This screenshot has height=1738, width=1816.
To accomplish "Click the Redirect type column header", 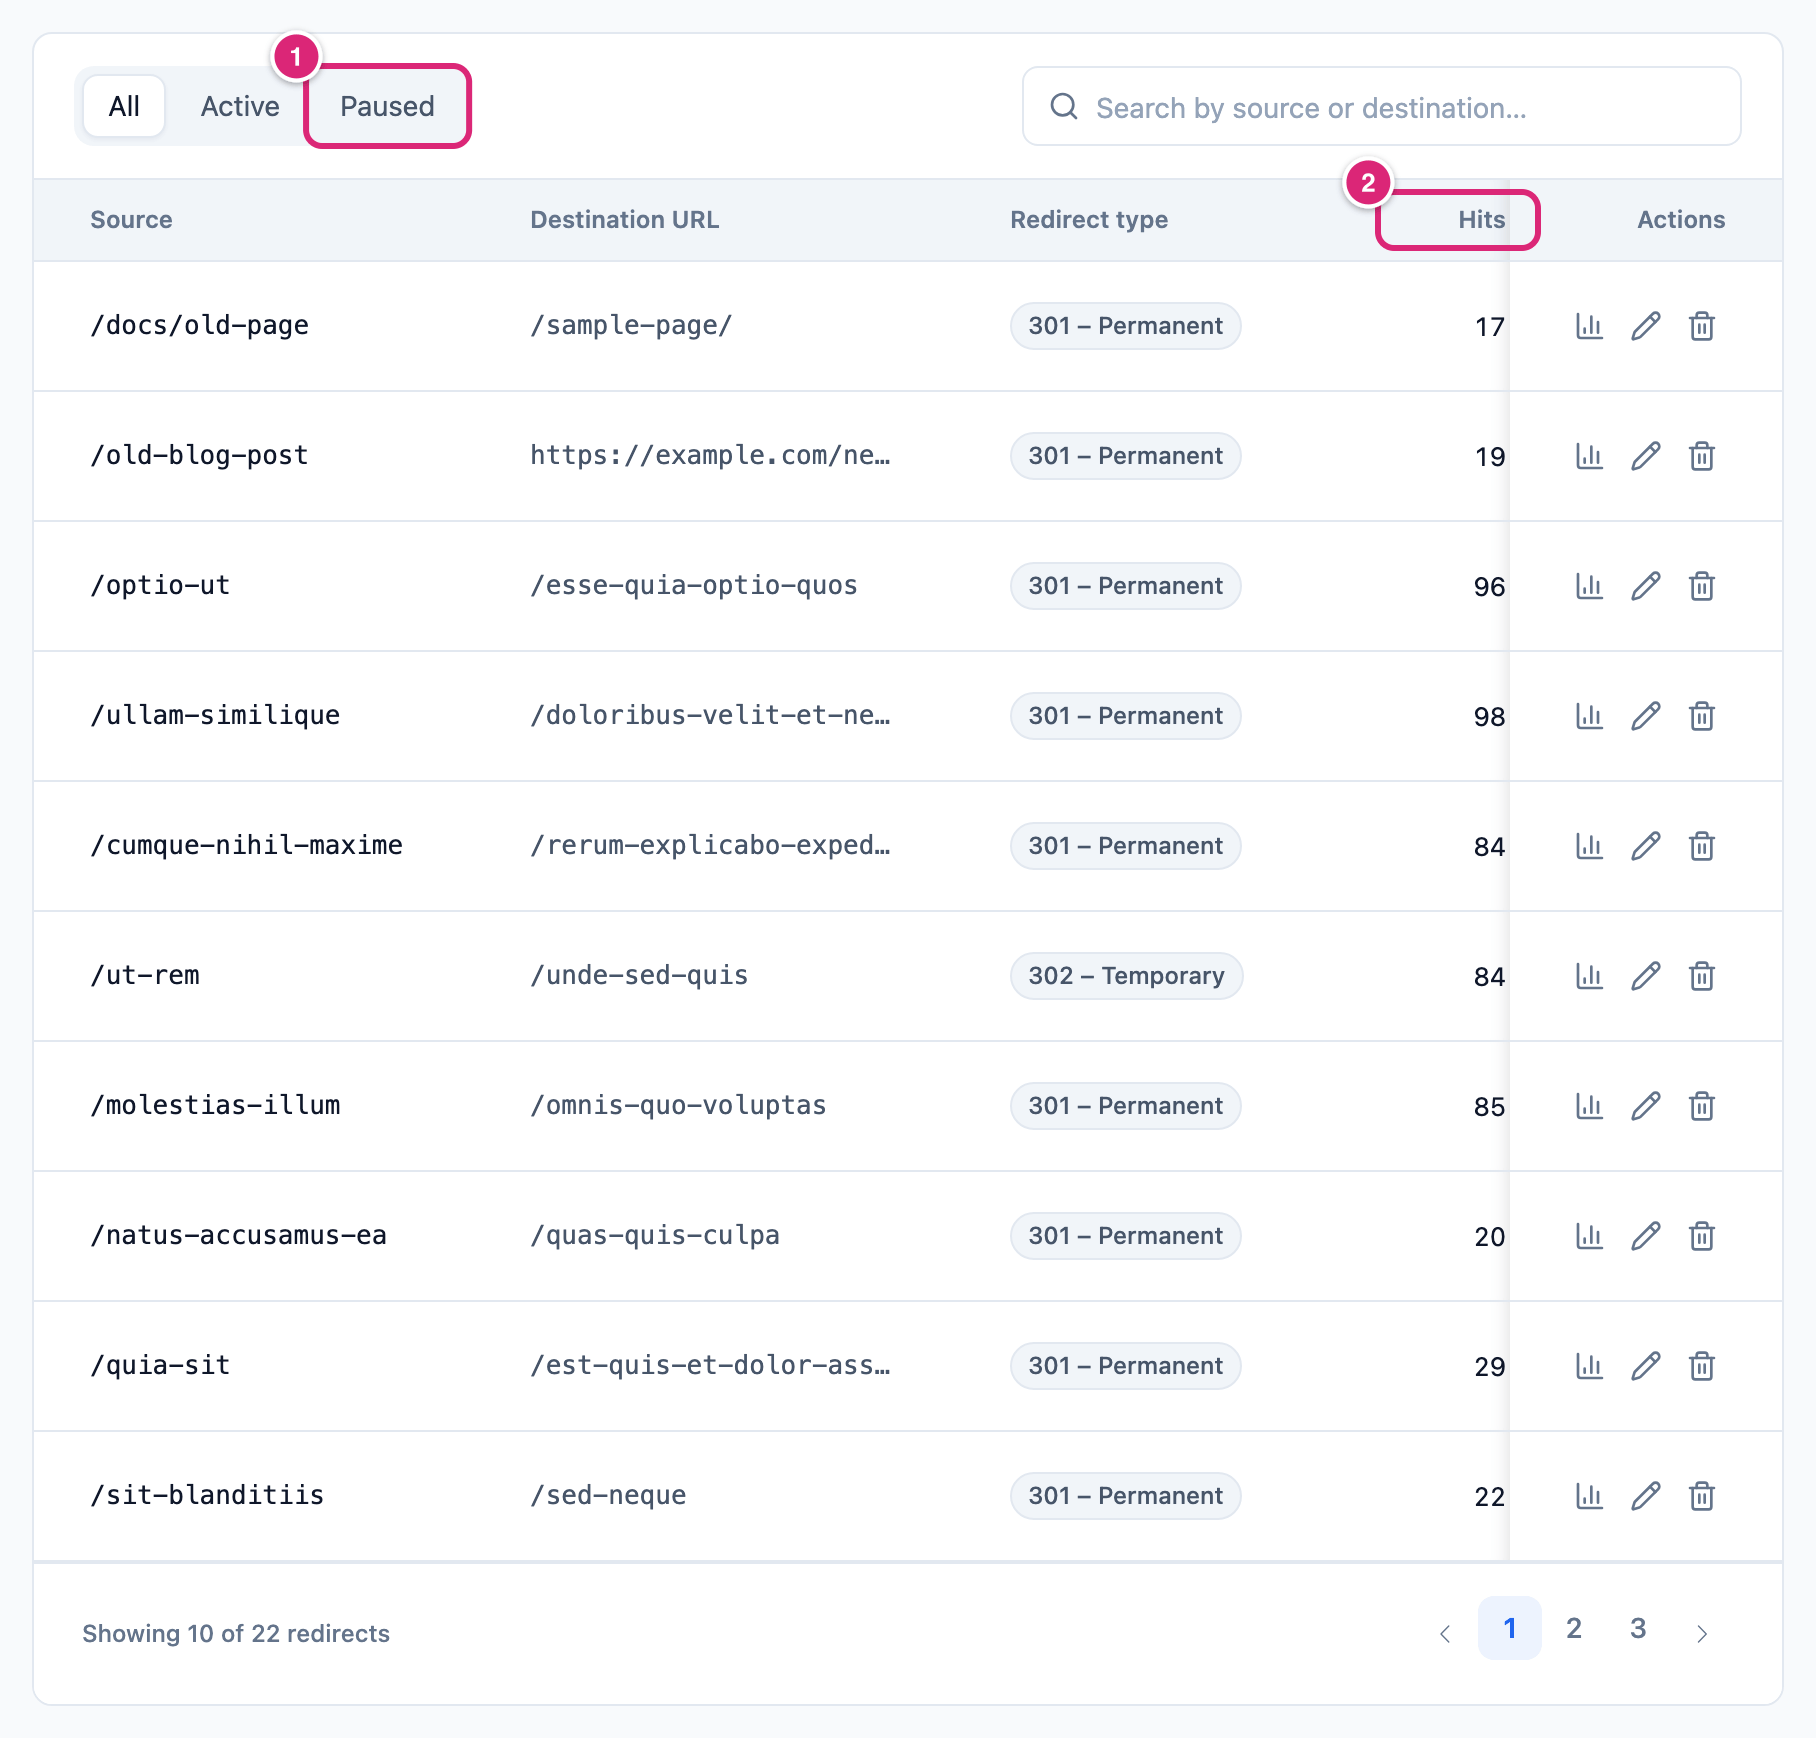I will click(x=1088, y=220).
